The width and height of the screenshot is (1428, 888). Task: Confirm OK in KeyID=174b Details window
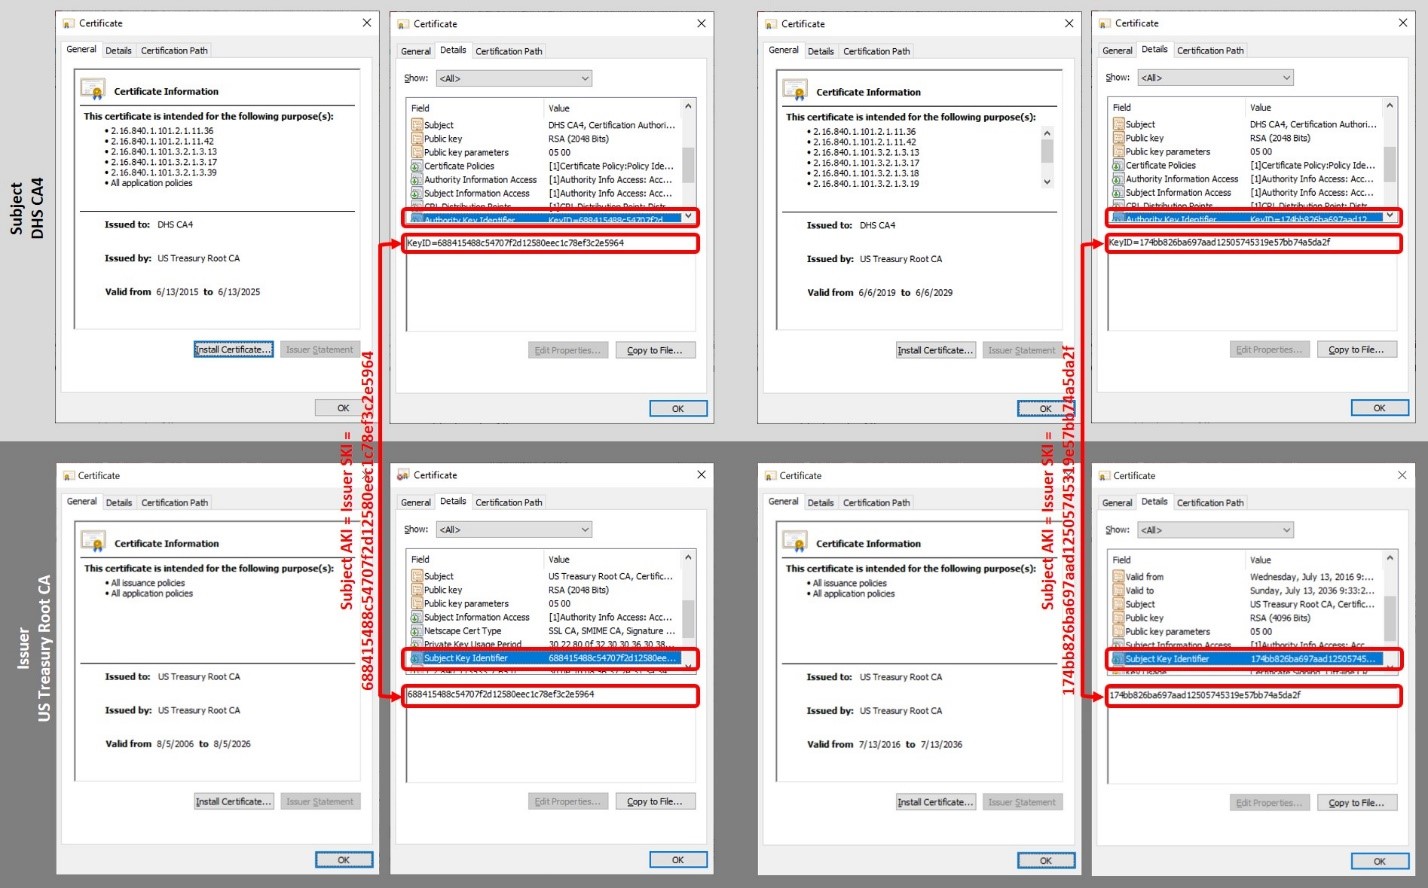click(x=1379, y=408)
